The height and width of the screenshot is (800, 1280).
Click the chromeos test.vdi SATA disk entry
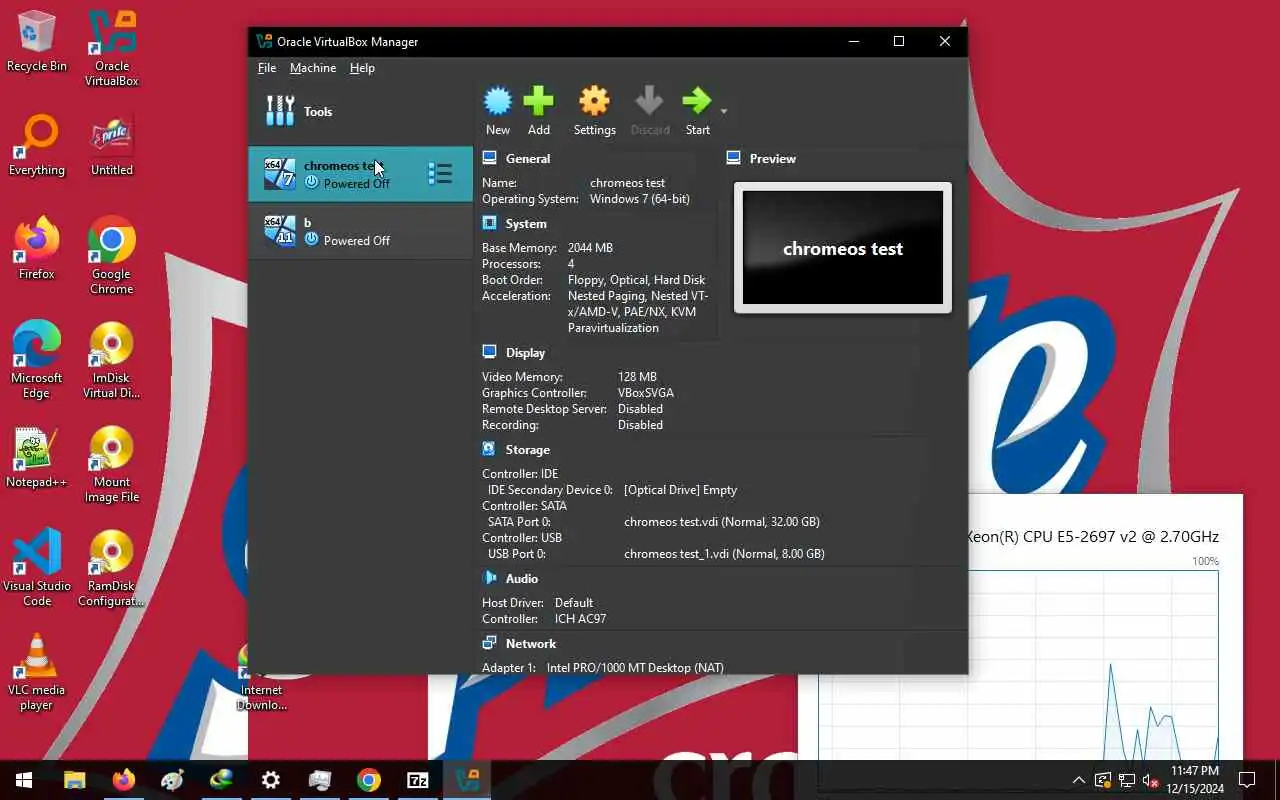click(x=722, y=522)
